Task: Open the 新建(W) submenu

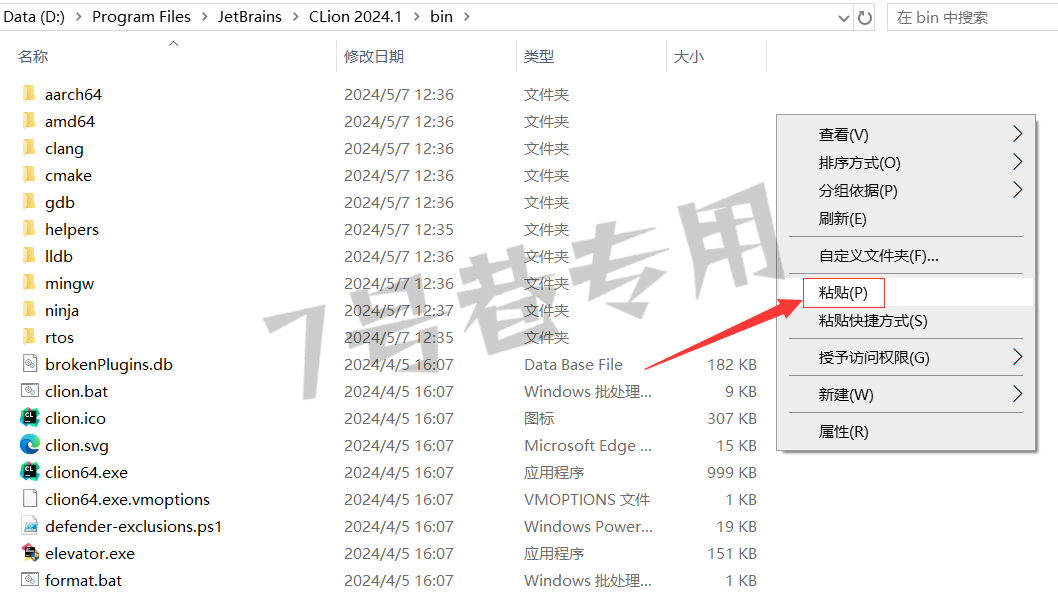Action: point(906,395)
